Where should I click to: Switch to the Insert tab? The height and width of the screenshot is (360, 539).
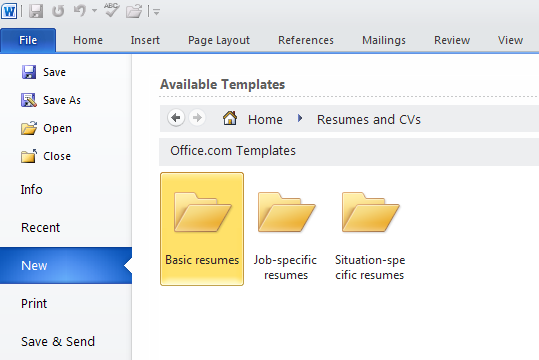(x=145, y=40)
